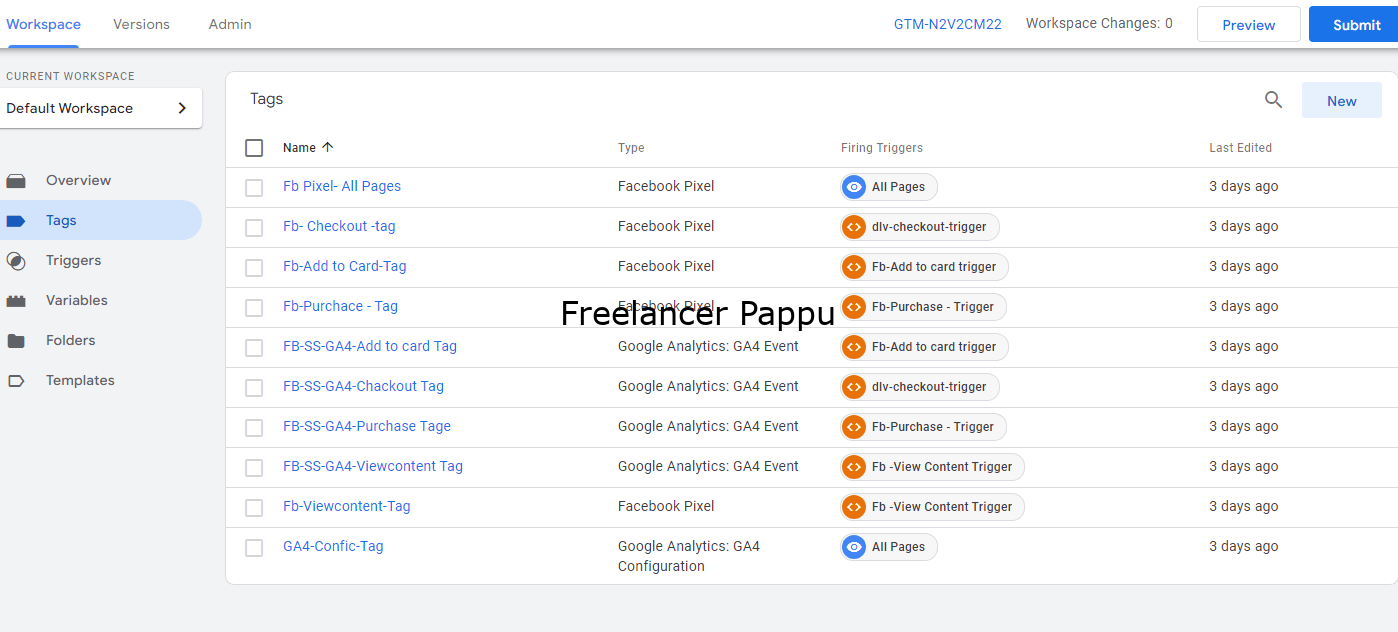Image resolution: width=1398 pixels, height=632 pixels.
Task: Open container ID GTM-N2V2CM22 link
Action: click(x=948, y=24)
